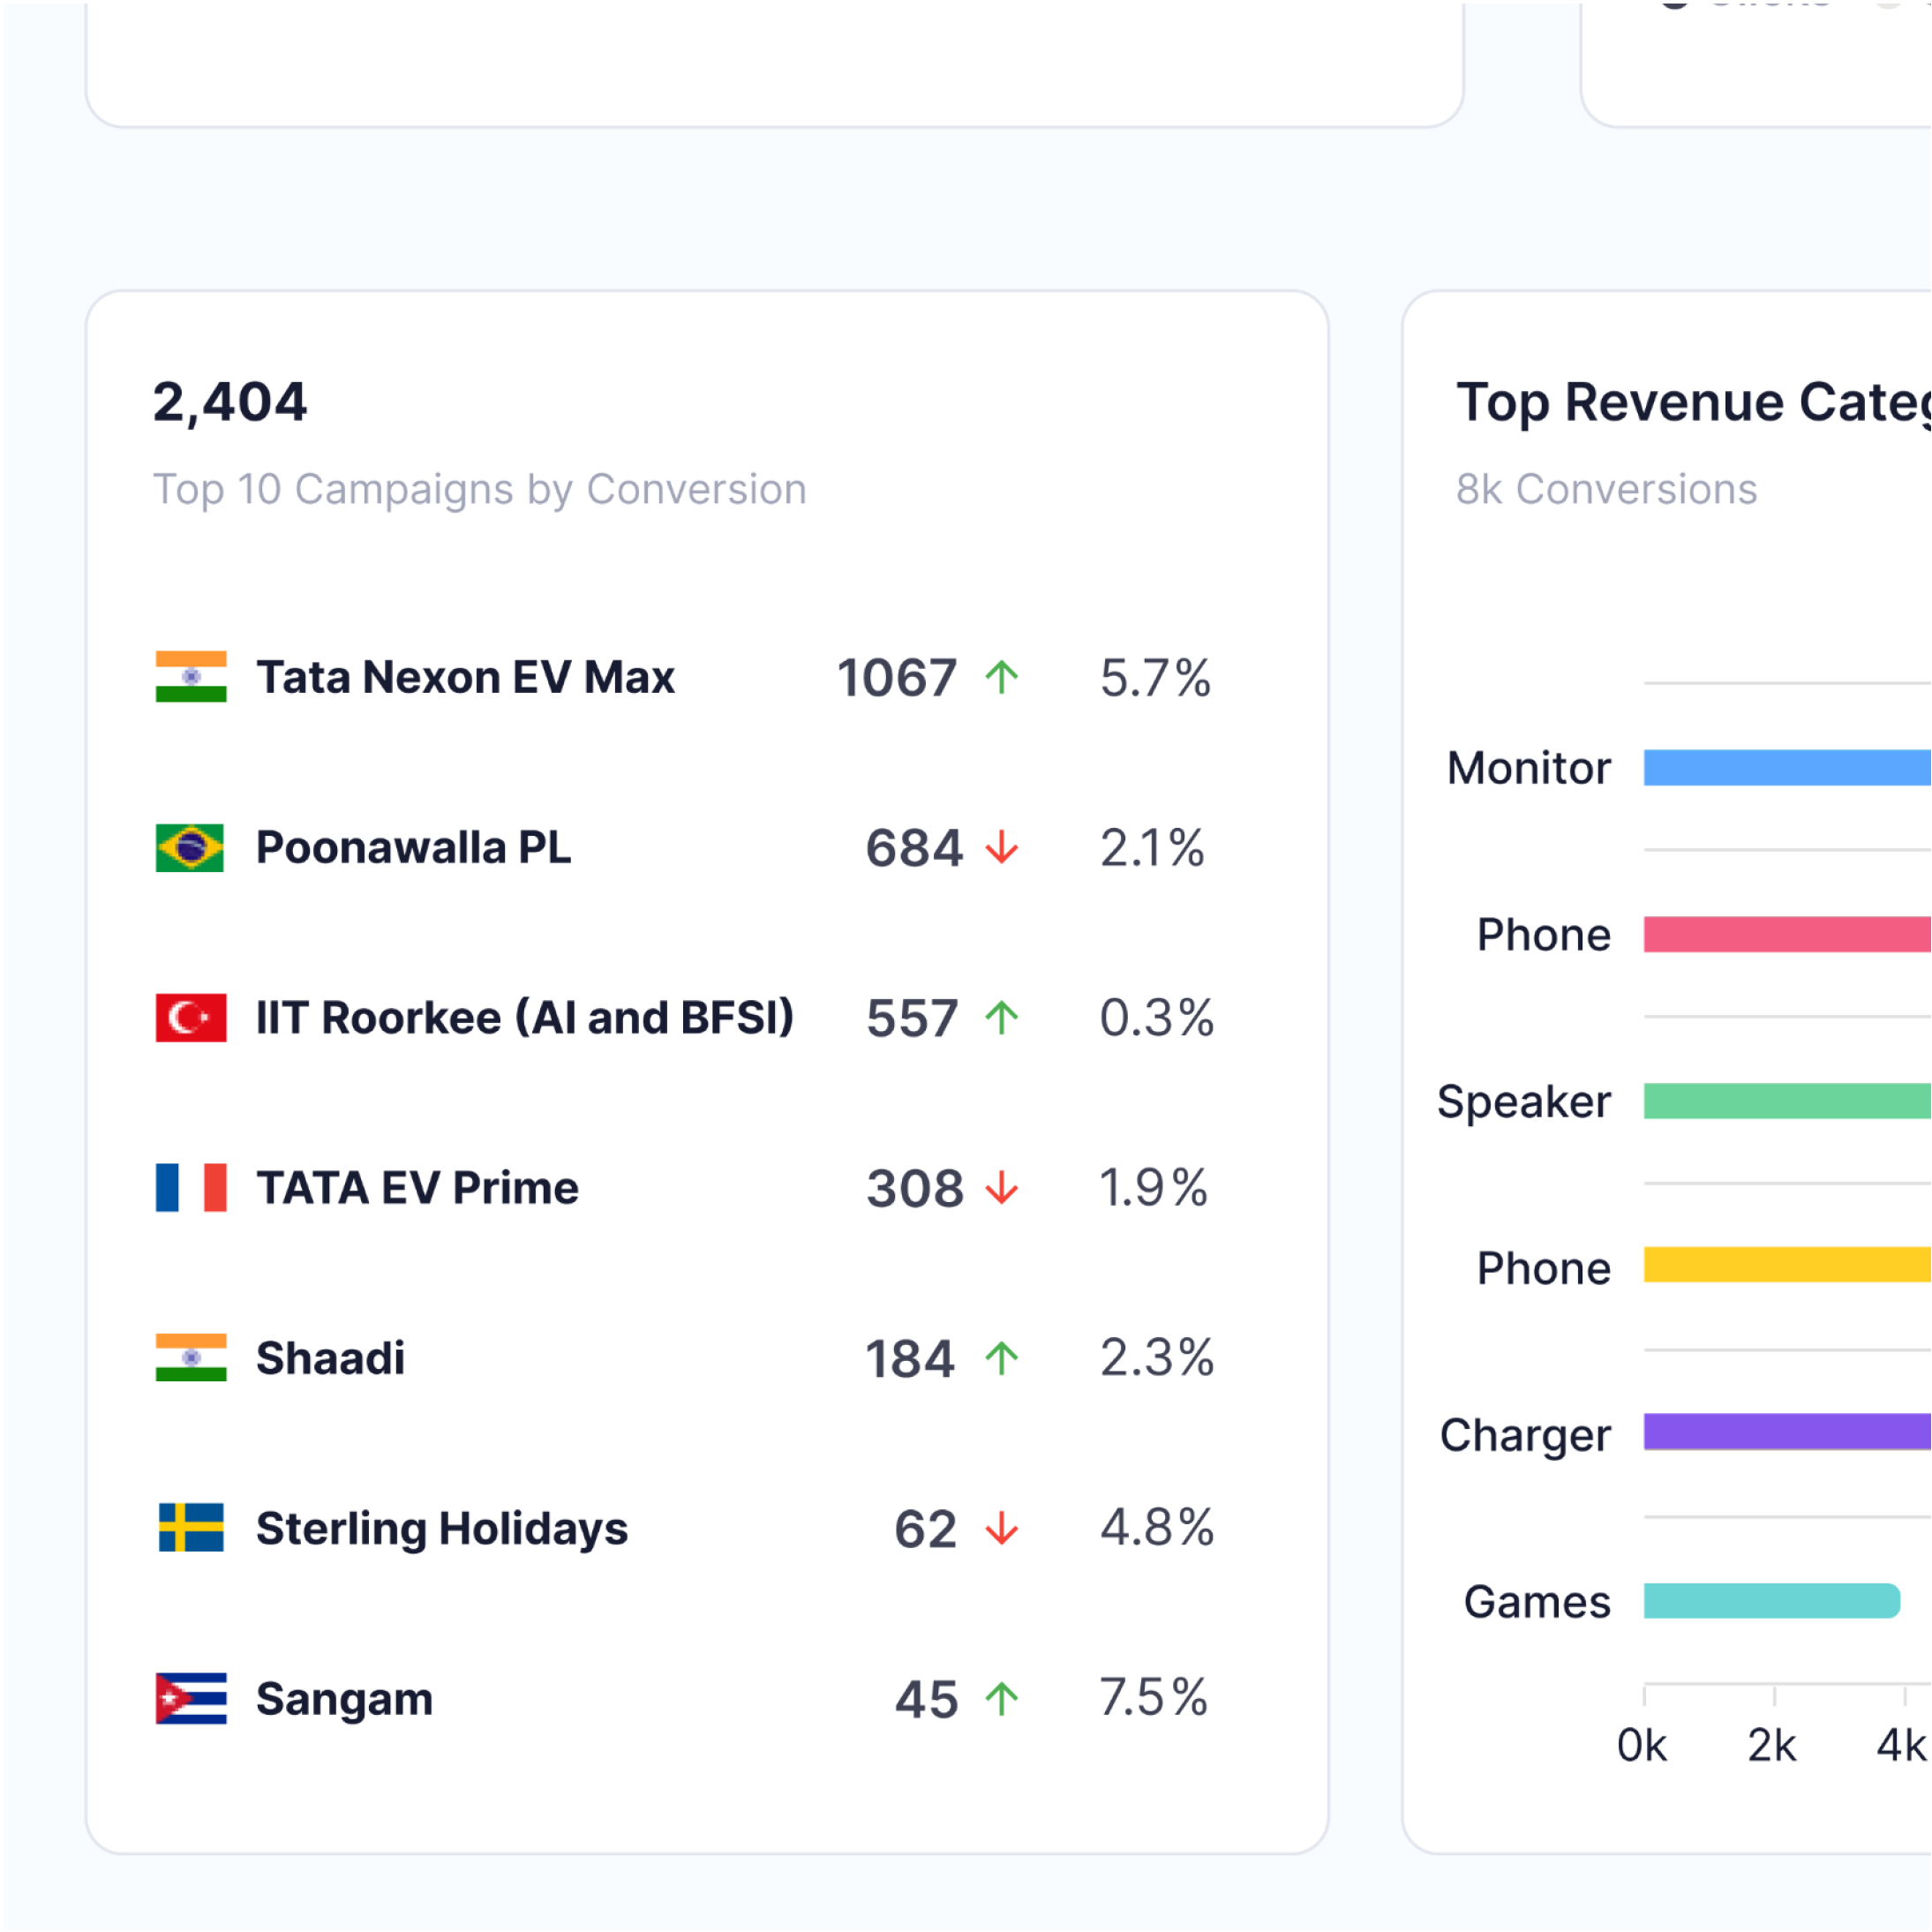The height and width of the screenshot is (1932, 1932).
Task: Select the TATA EV Prime campaign name
Action: pos(417,1187)
